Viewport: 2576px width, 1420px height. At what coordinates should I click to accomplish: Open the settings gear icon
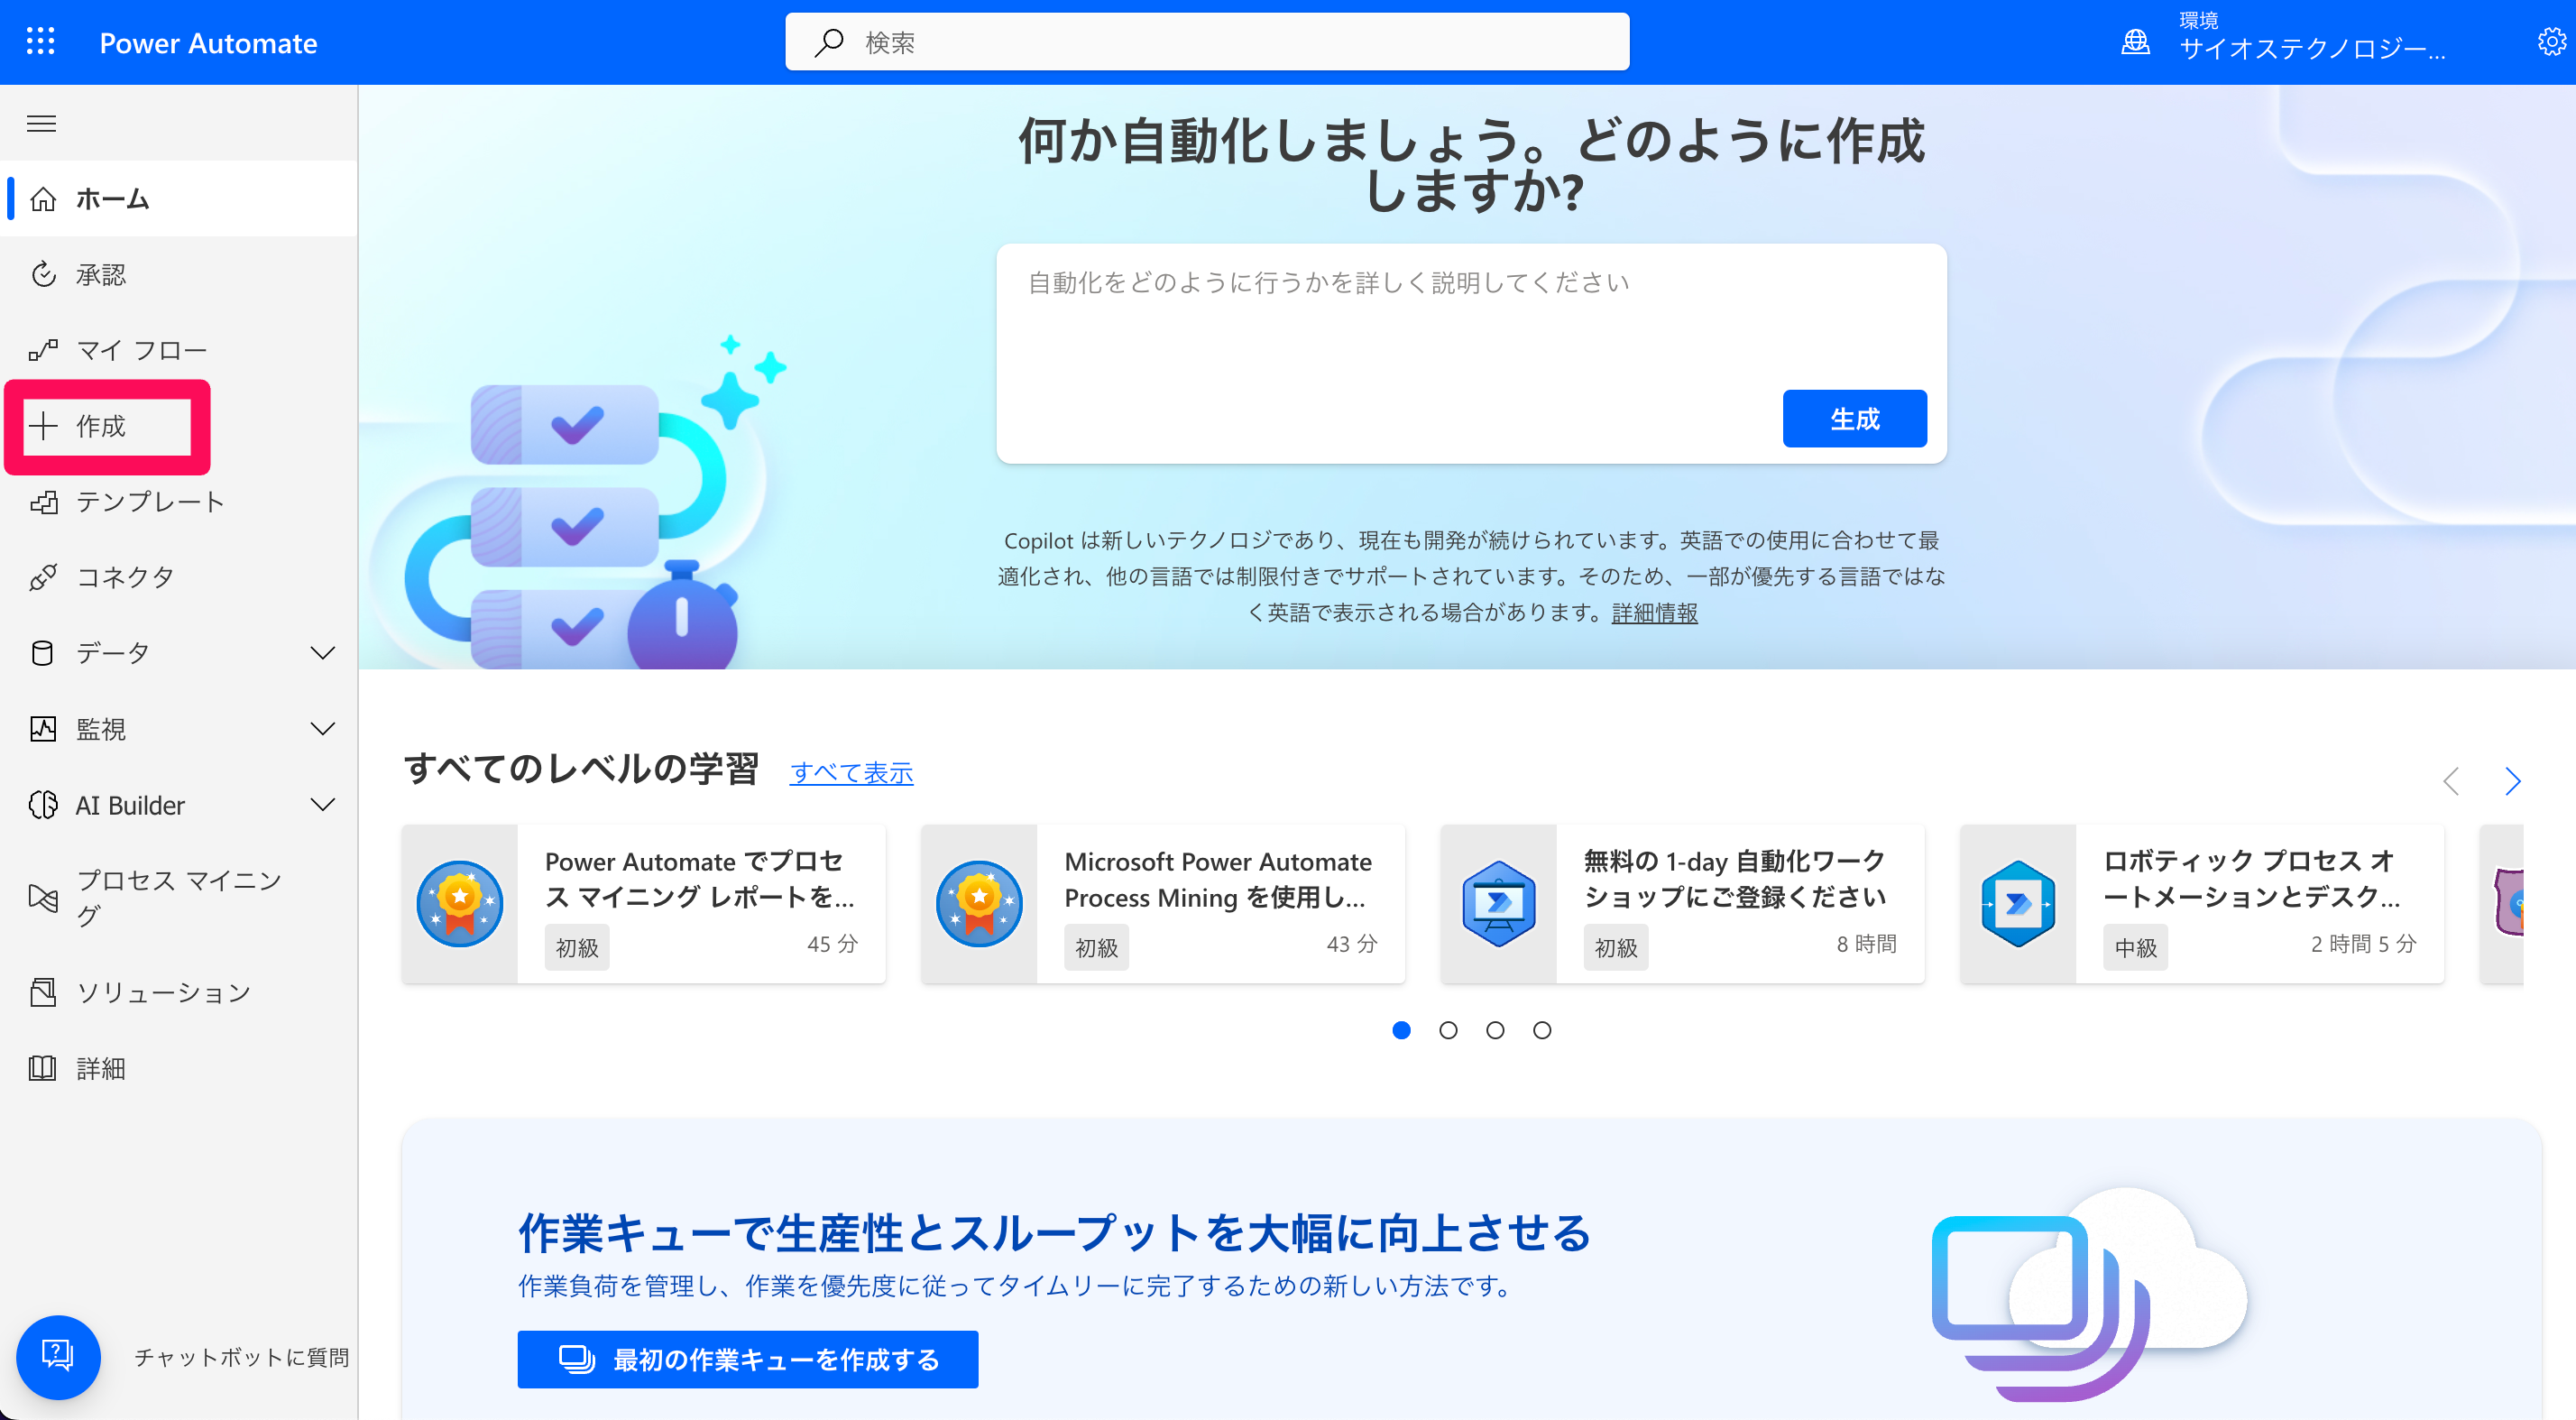point(2551,42)
